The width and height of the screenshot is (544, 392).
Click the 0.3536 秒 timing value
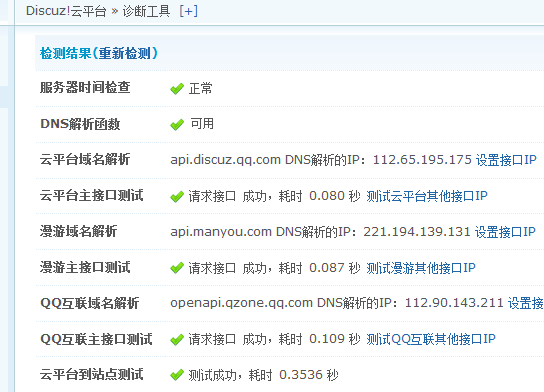309,375
